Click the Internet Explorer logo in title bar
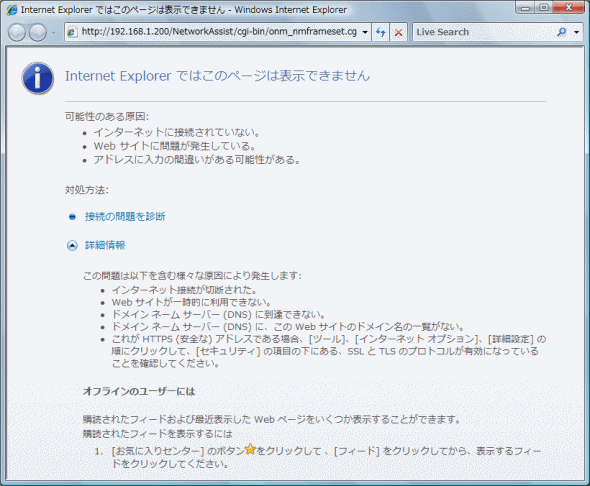 [x=12, y=10]
